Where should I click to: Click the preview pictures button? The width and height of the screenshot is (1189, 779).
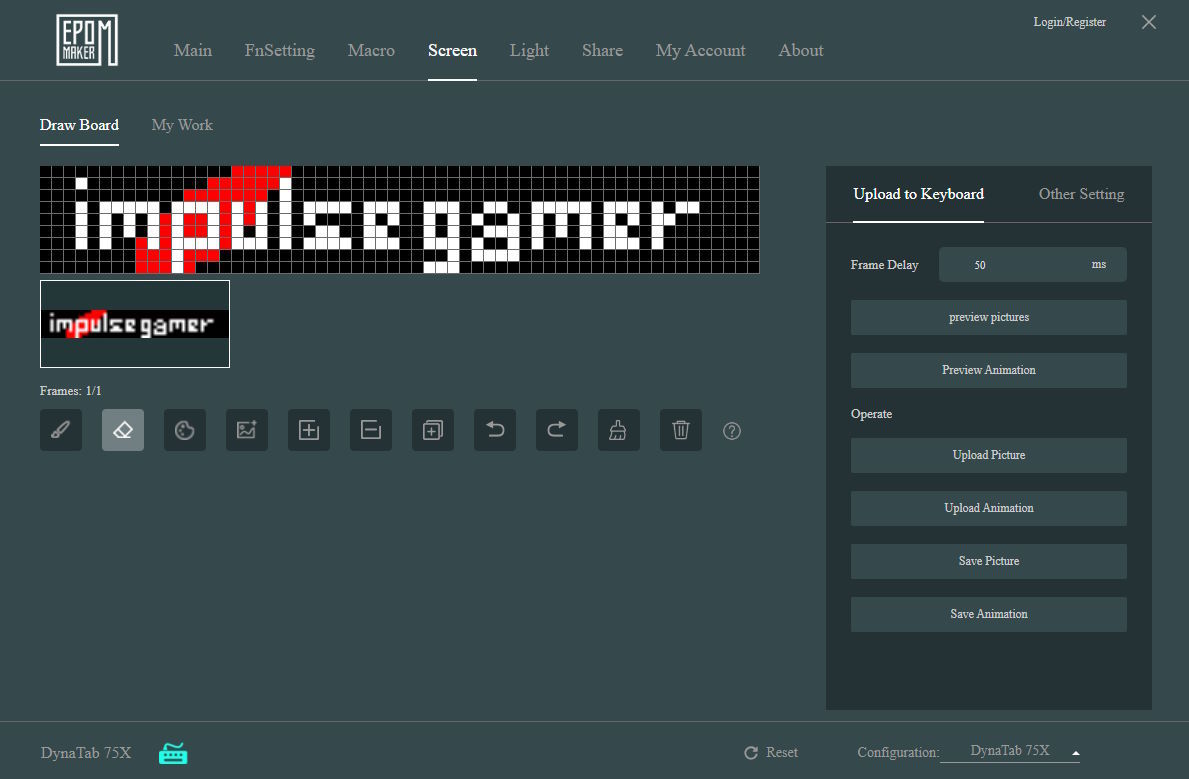click(x=989, y=317)
